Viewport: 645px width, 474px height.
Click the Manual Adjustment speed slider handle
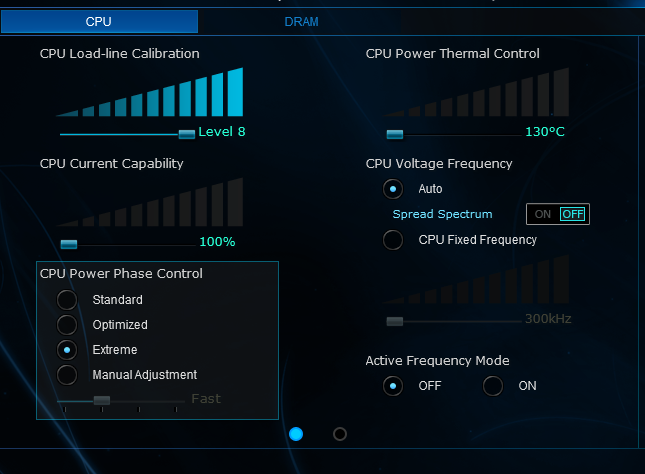point(101,400)
